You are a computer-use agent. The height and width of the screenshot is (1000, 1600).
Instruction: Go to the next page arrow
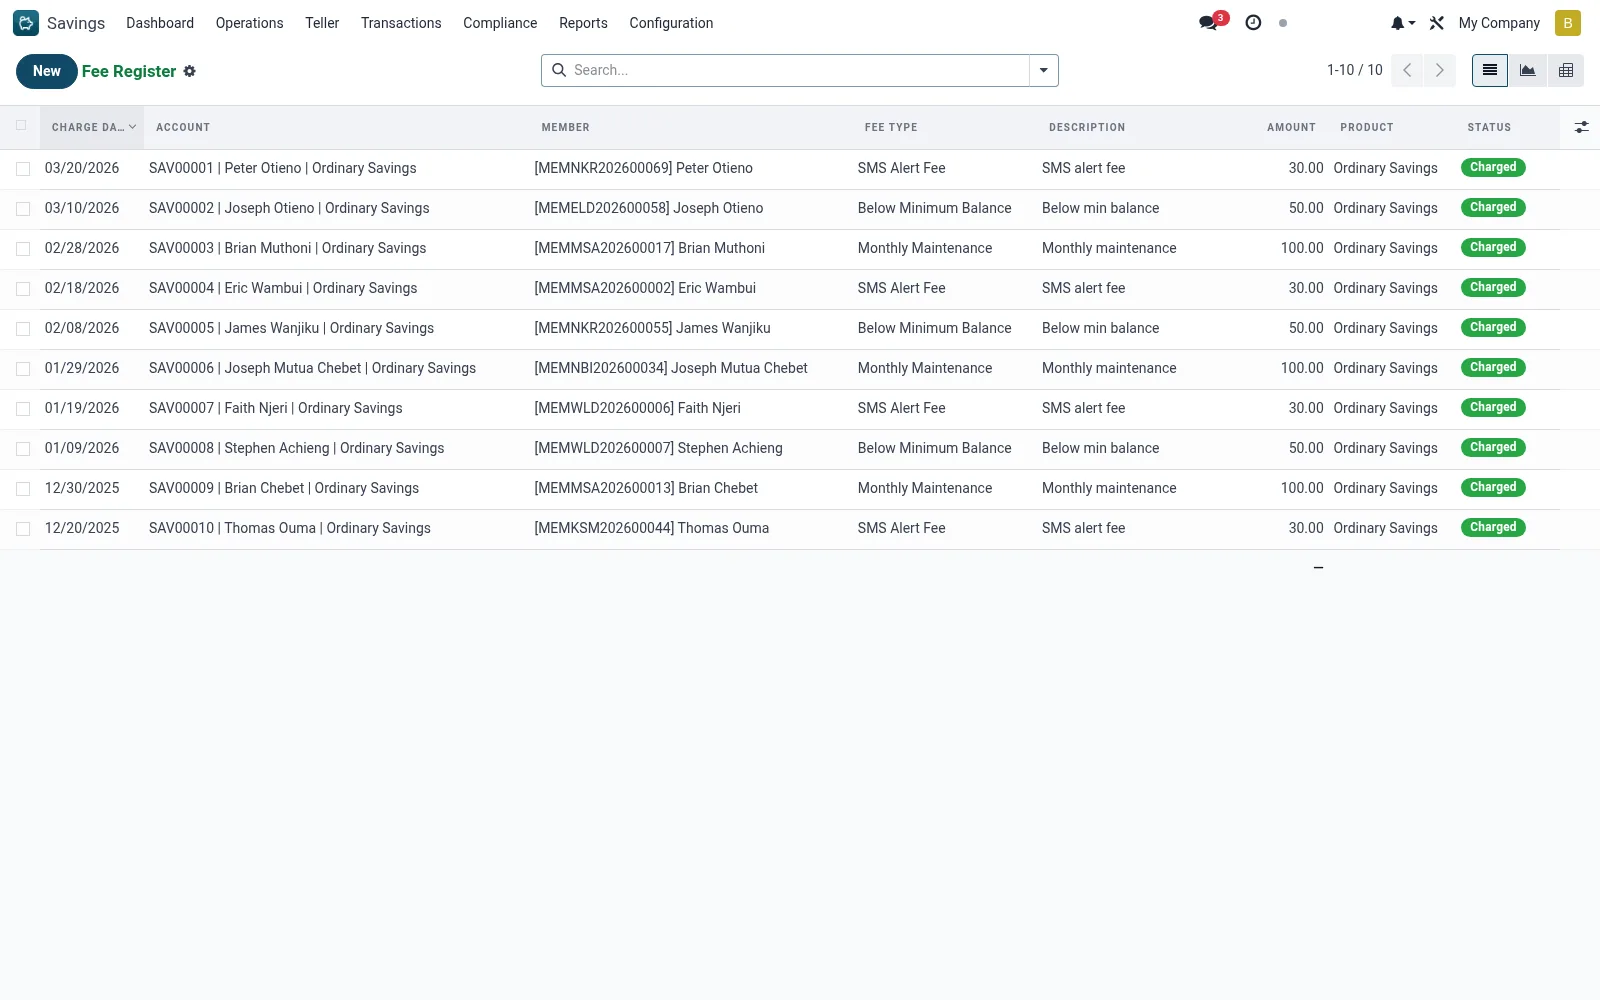coord(1440,70)
